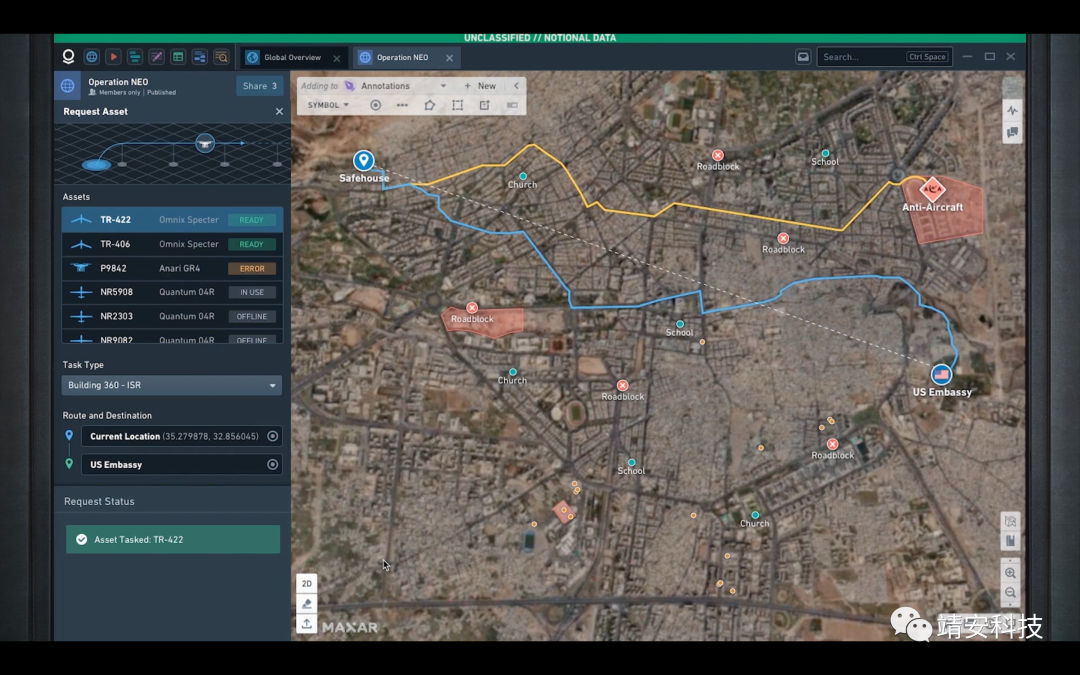
Task: Zoom out on the map
Action: pos(1010,593)
